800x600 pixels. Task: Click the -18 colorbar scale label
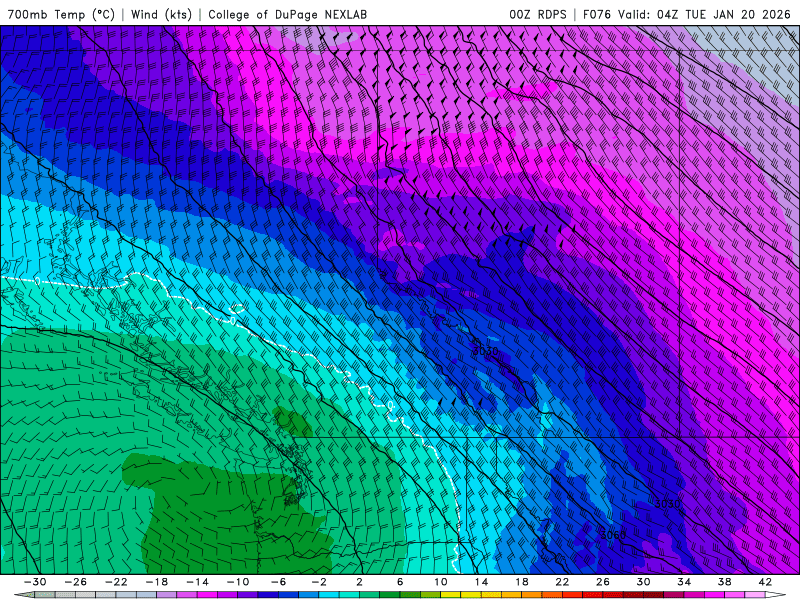coord(157,582)
